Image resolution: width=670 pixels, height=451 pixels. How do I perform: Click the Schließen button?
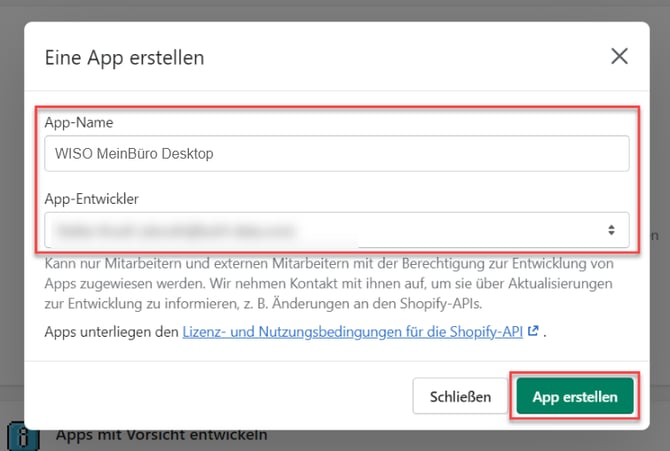460,396
